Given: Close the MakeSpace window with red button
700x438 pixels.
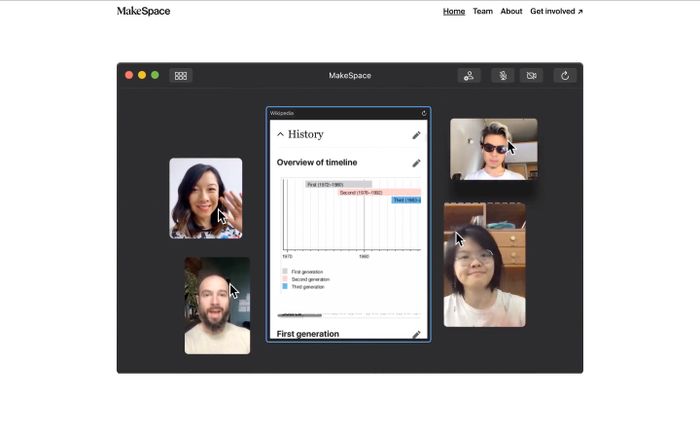Looking at the screenshot, I should pyautogui.click(x=129, y=75).
